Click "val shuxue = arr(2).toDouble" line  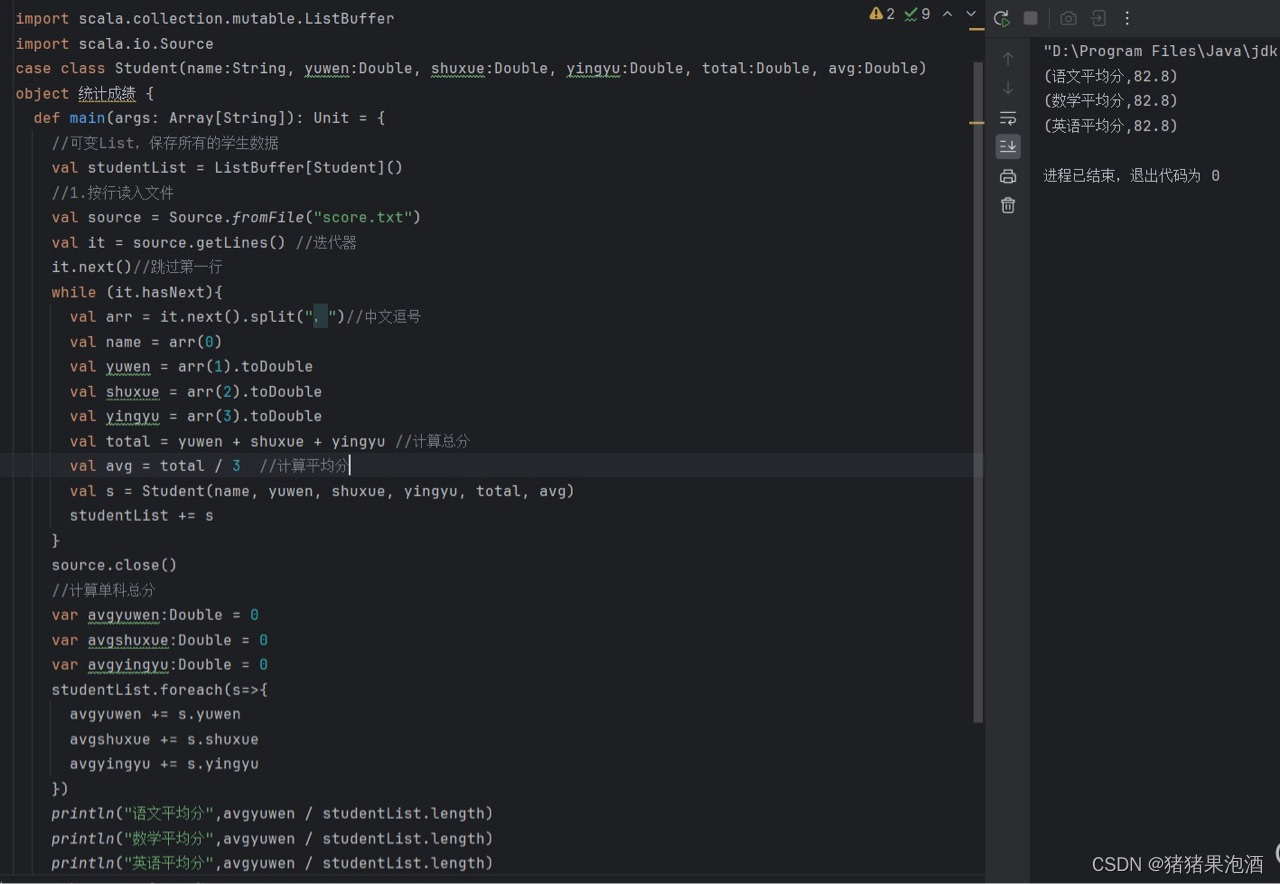coord(196,391)
